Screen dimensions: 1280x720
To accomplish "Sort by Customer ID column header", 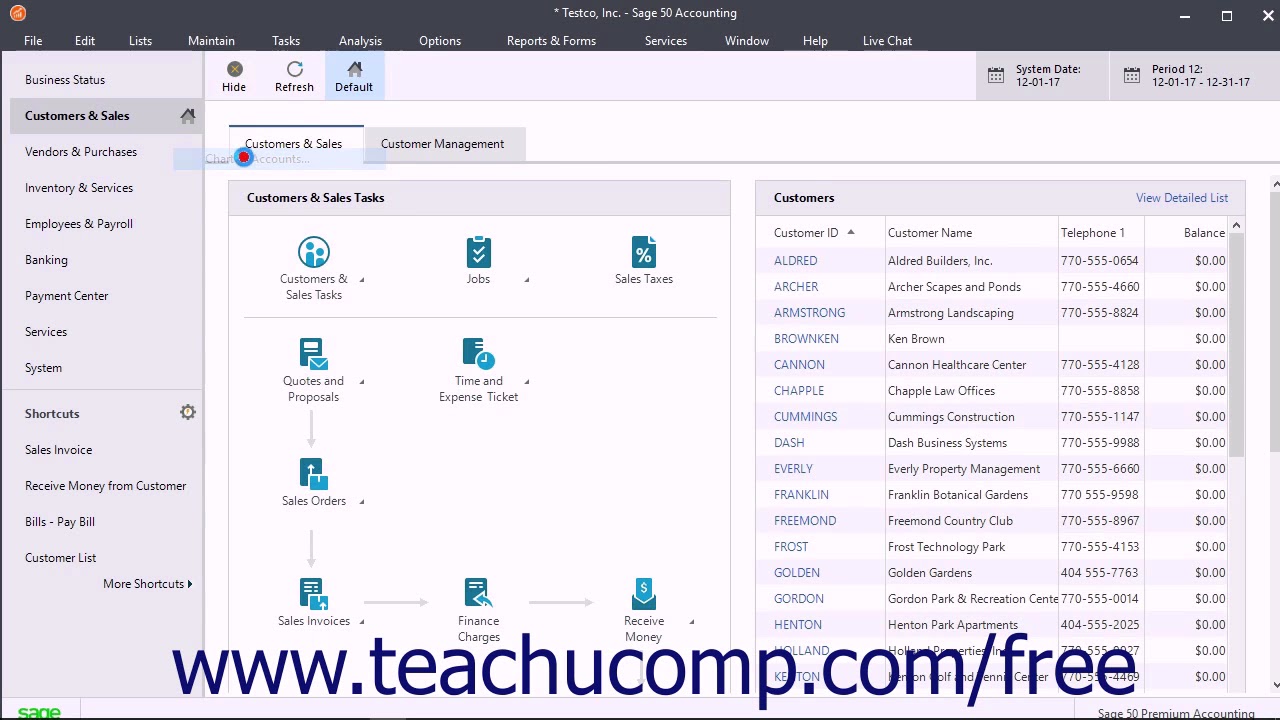I will (806, 233).
